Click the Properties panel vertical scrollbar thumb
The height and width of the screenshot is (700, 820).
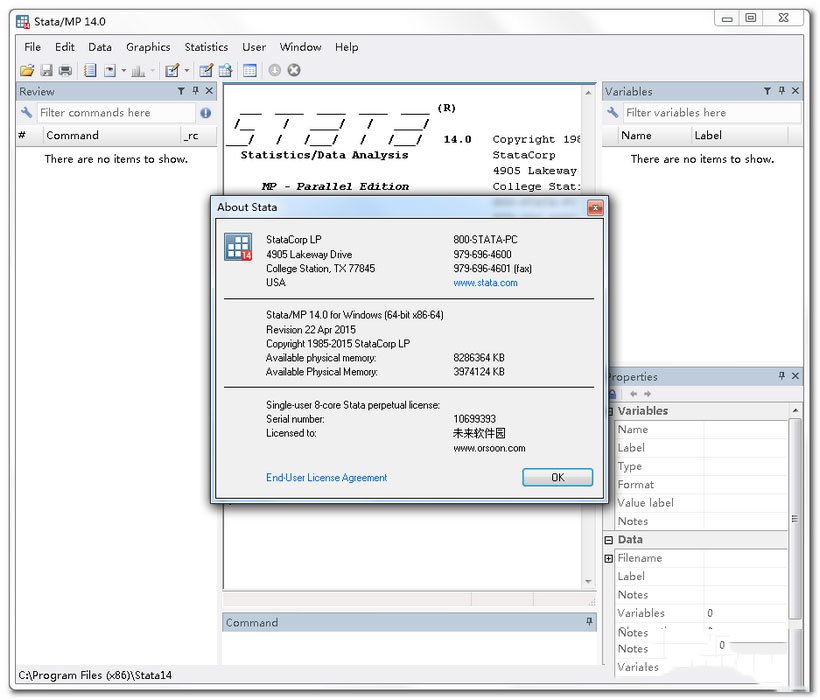(x=795, y=518)
